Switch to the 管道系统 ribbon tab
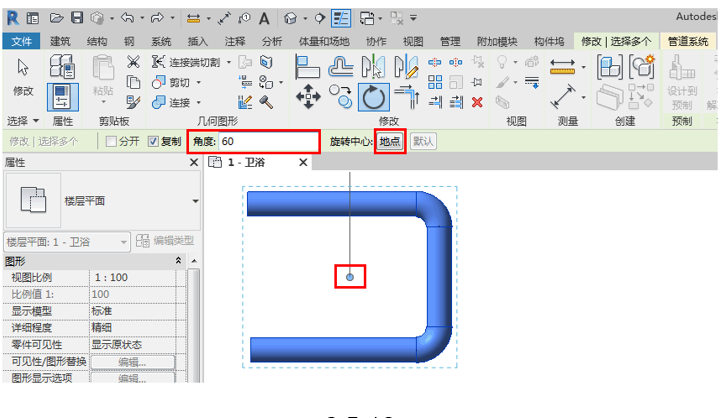 690,41
